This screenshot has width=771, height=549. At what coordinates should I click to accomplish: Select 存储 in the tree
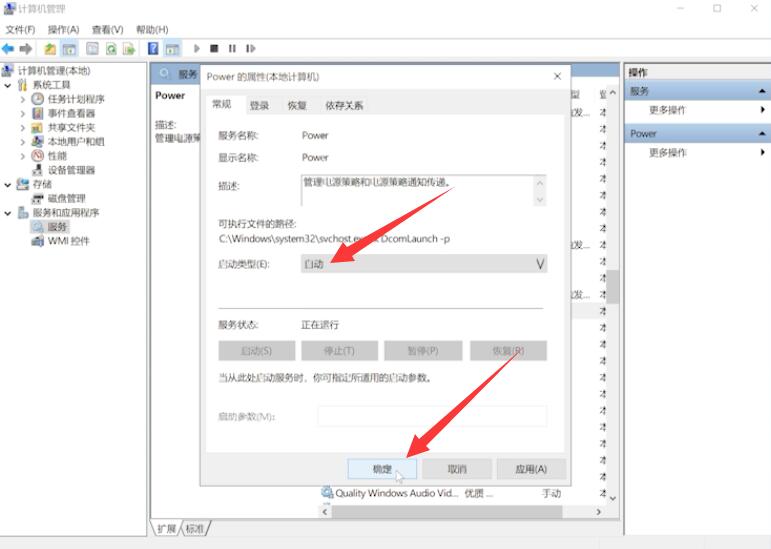(42, 185)
